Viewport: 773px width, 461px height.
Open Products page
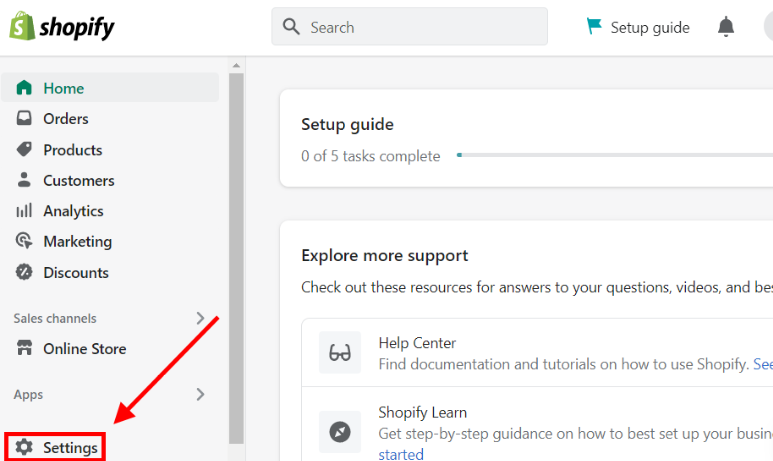(72, 150)
